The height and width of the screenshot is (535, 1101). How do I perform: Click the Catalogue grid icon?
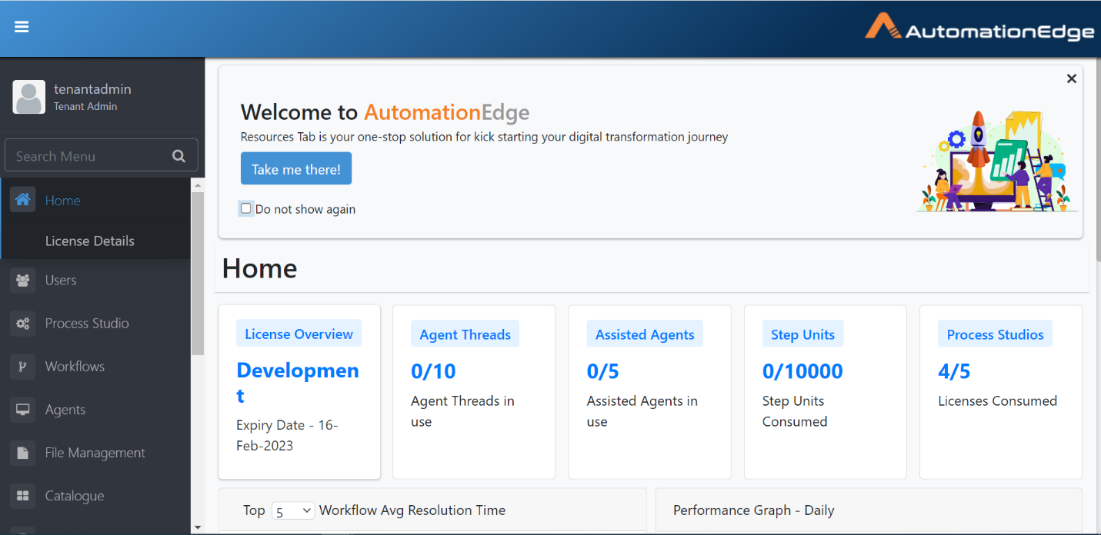(22, 496)
